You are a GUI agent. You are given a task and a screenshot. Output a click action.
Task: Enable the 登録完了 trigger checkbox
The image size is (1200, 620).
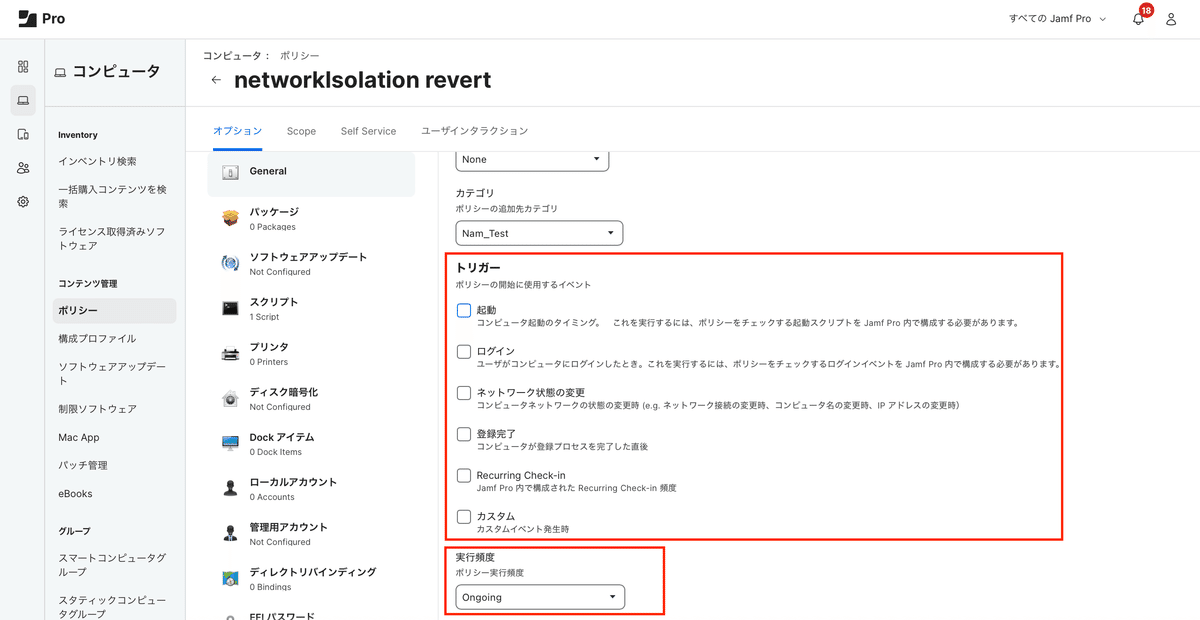[x=464, y=434]
